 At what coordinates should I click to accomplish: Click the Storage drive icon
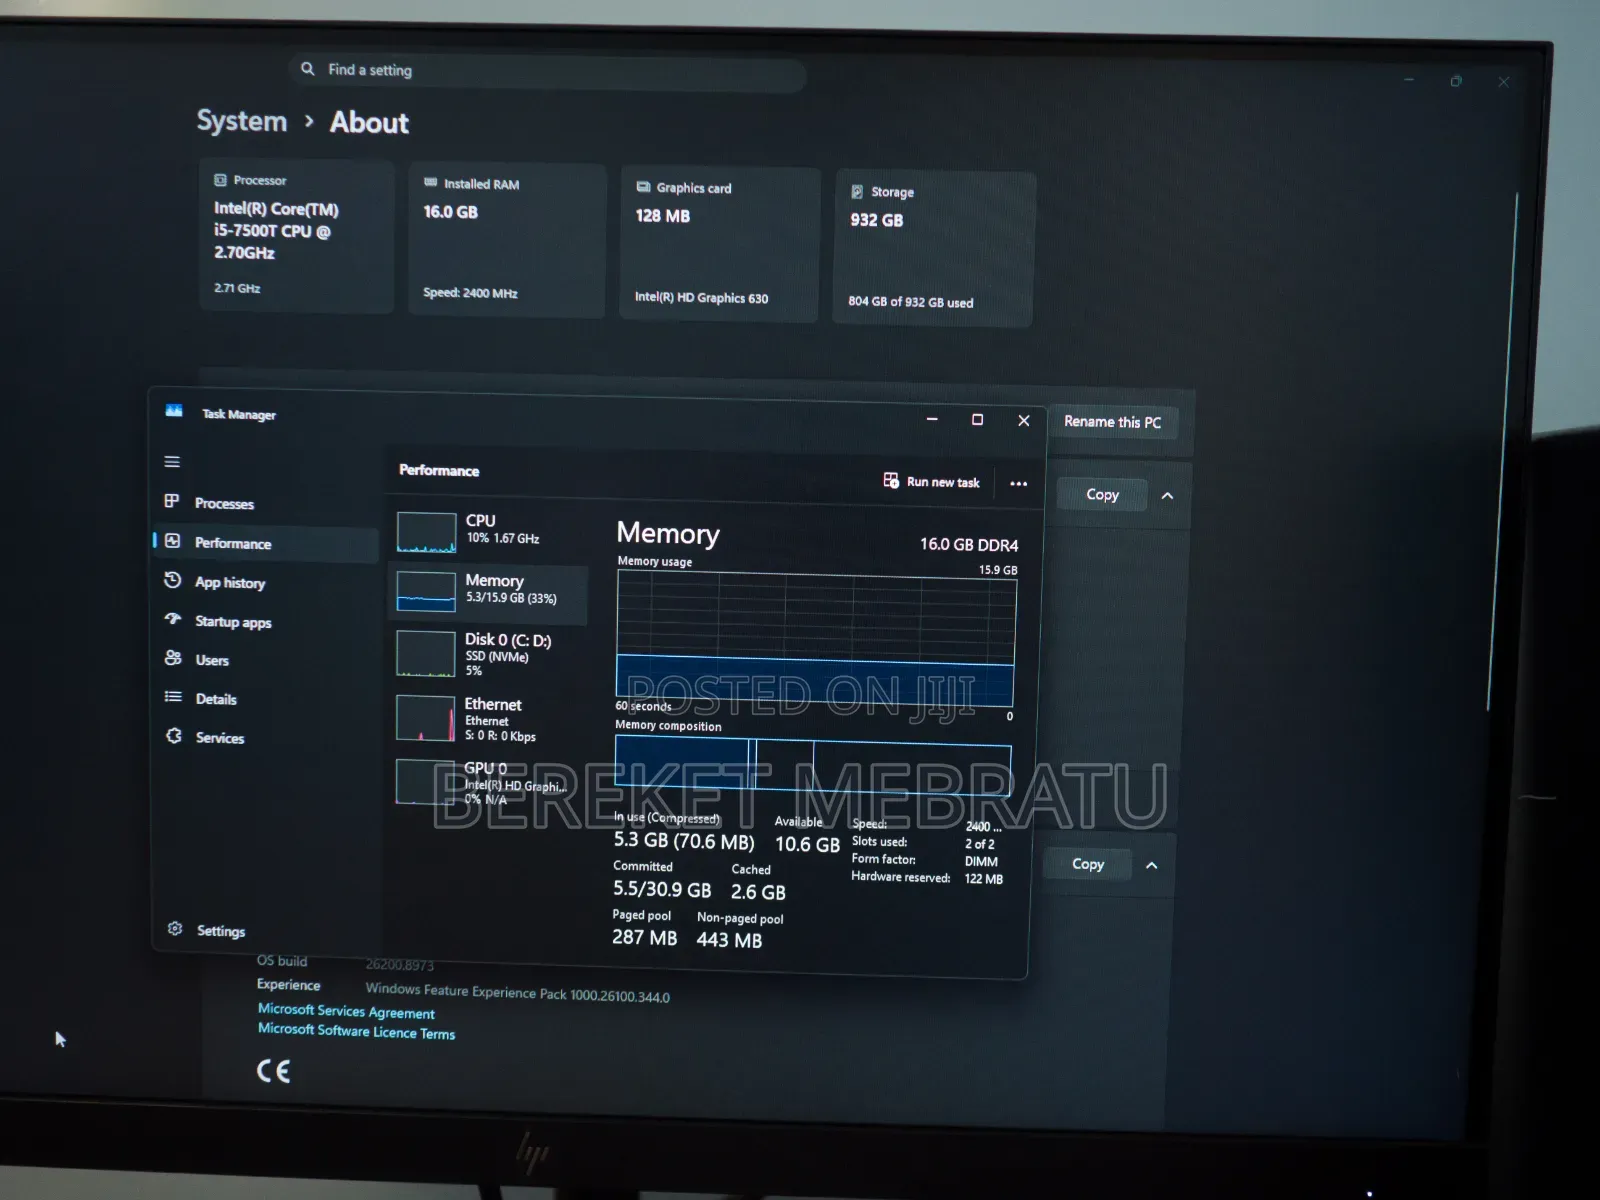[x=857, y=191]
